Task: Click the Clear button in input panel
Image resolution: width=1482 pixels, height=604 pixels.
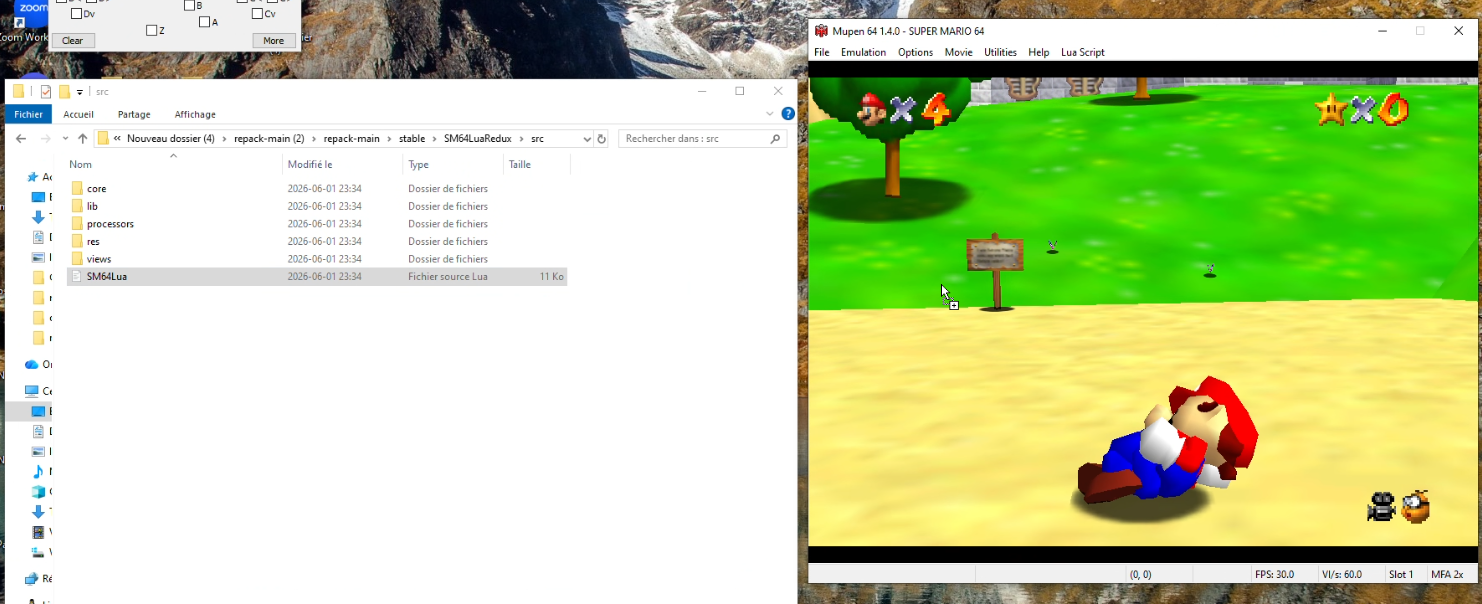Action: (73, 41)
